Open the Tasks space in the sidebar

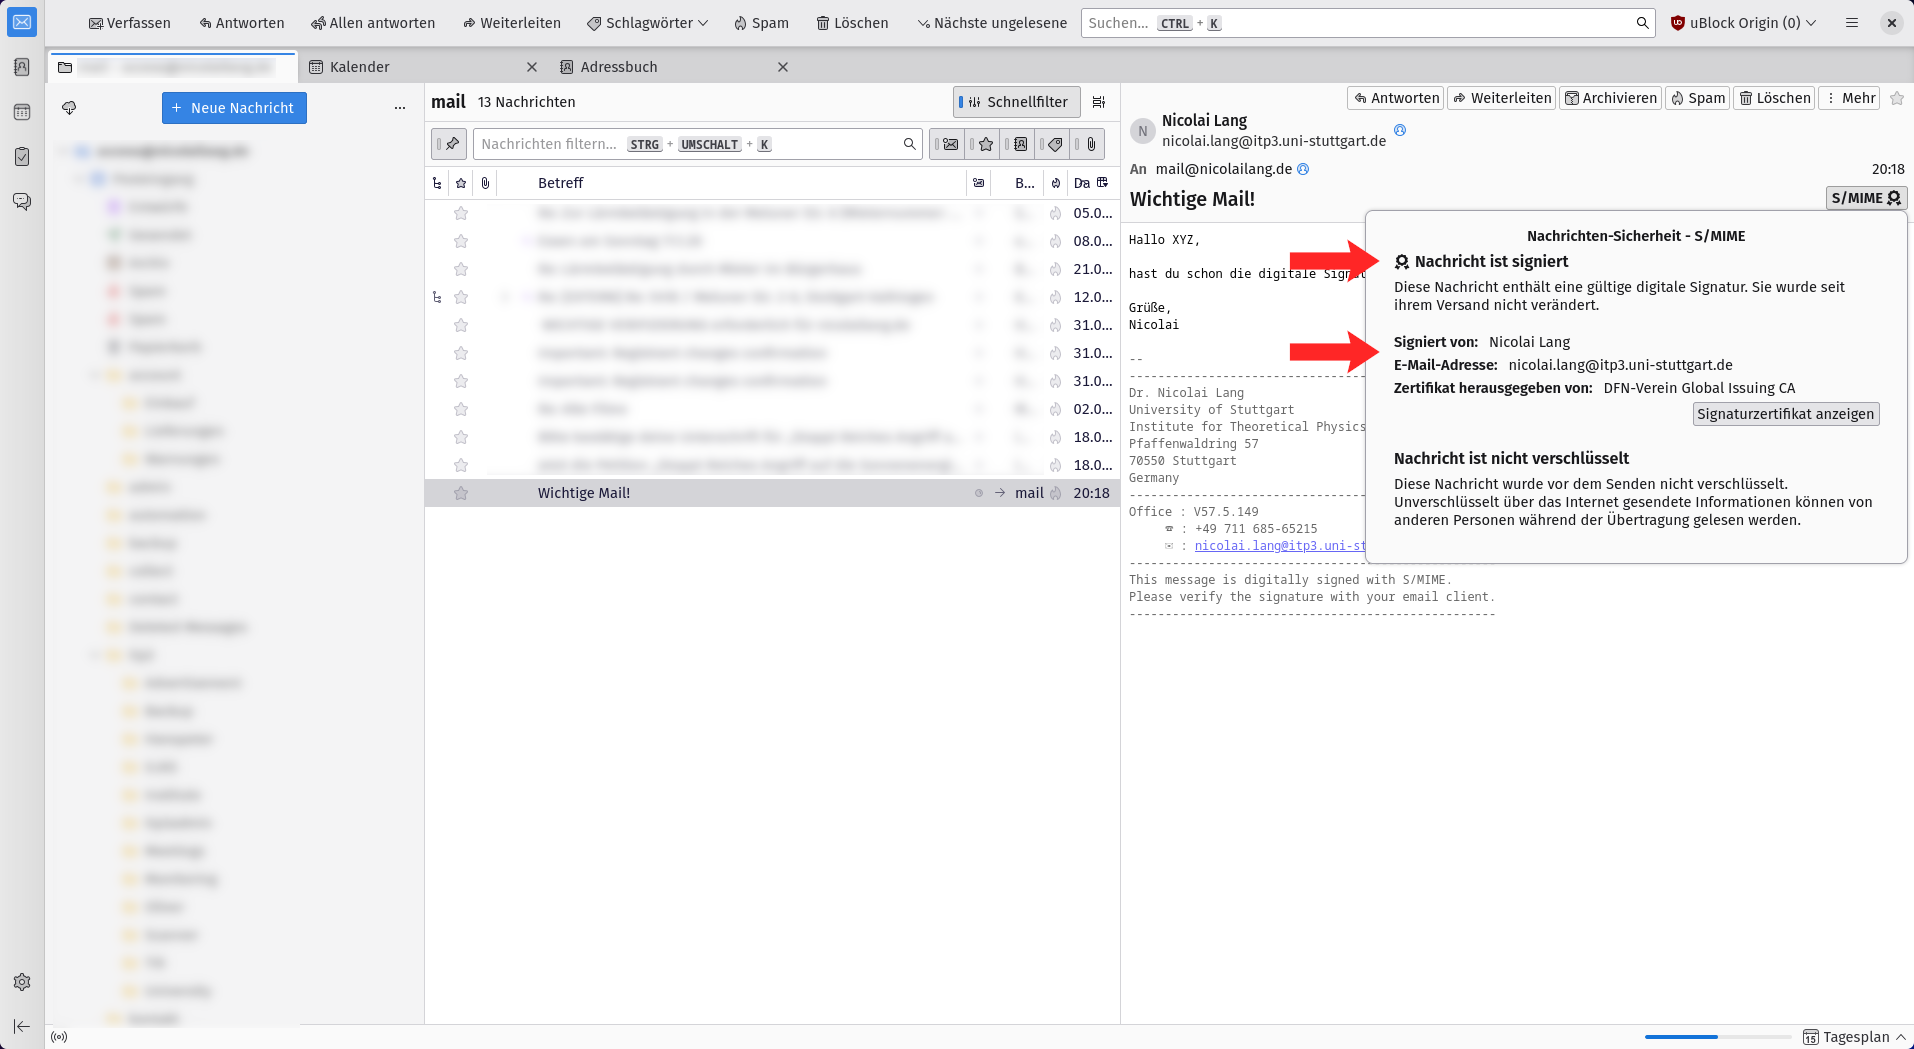pyautogui.click(x=22, y=156)
